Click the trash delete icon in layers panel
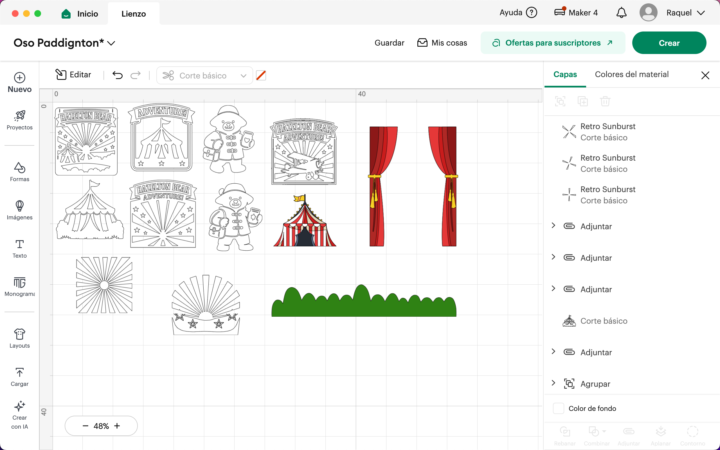720x450 pixels. (605, 101)
